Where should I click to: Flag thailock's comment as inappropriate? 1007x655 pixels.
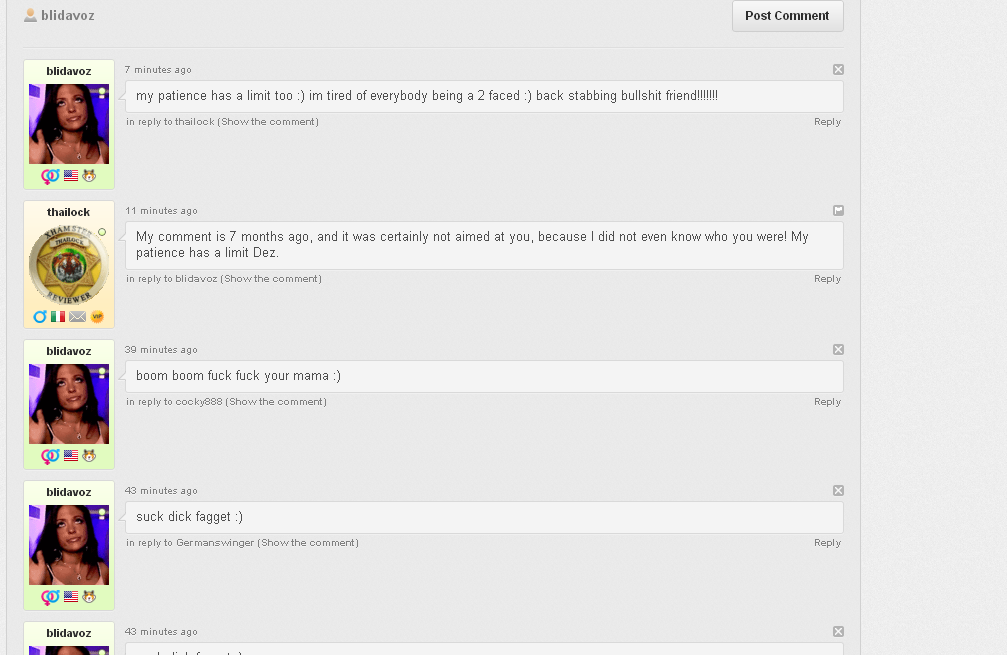pos(838,211)
